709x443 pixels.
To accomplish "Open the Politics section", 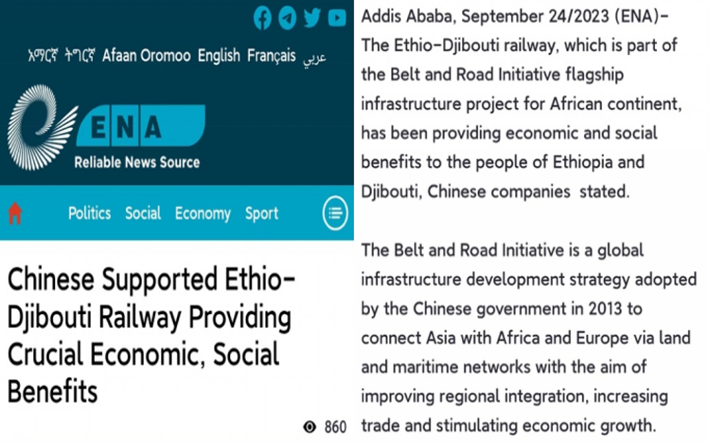I will point(90,213).
